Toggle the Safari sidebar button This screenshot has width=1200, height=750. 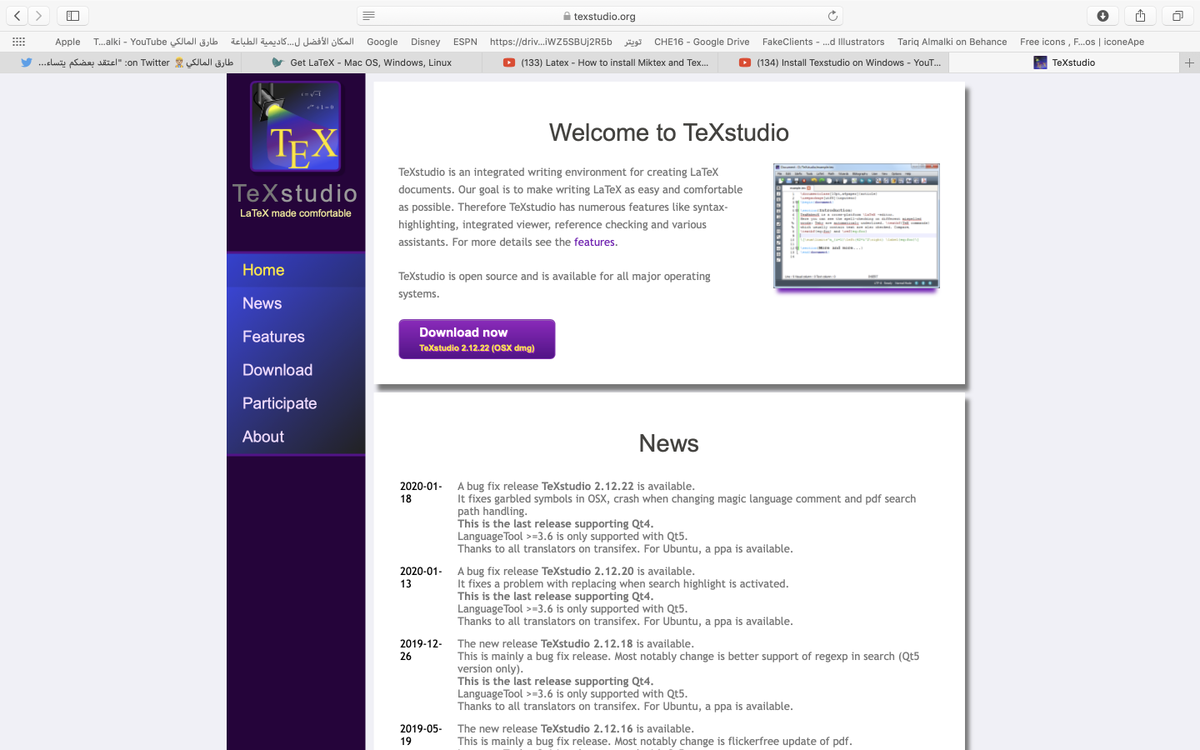[73, 15]
